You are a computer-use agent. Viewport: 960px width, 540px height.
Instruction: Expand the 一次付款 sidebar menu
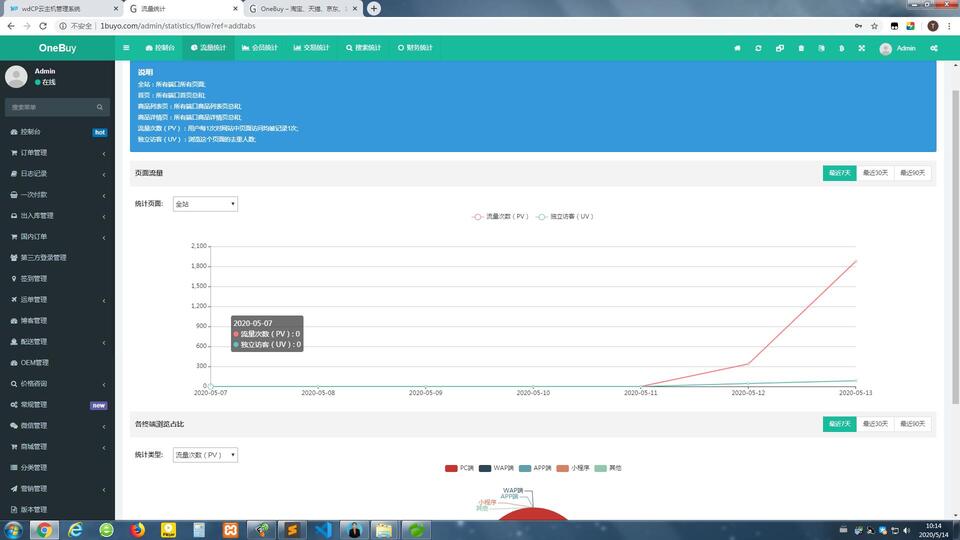[x=58, y=195]
